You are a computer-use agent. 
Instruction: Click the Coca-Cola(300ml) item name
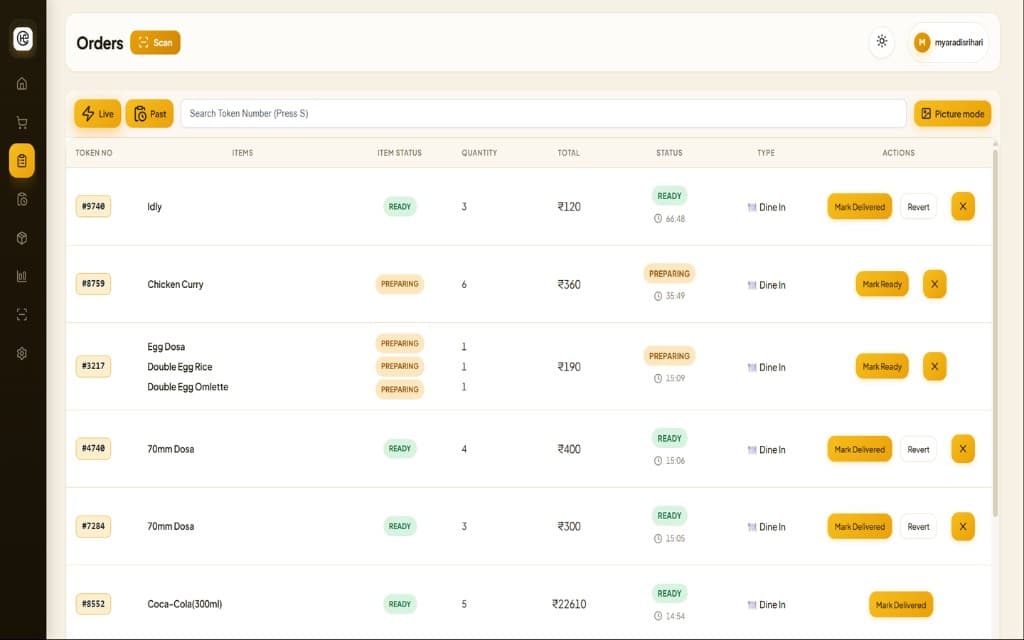(x=185, y=604)
